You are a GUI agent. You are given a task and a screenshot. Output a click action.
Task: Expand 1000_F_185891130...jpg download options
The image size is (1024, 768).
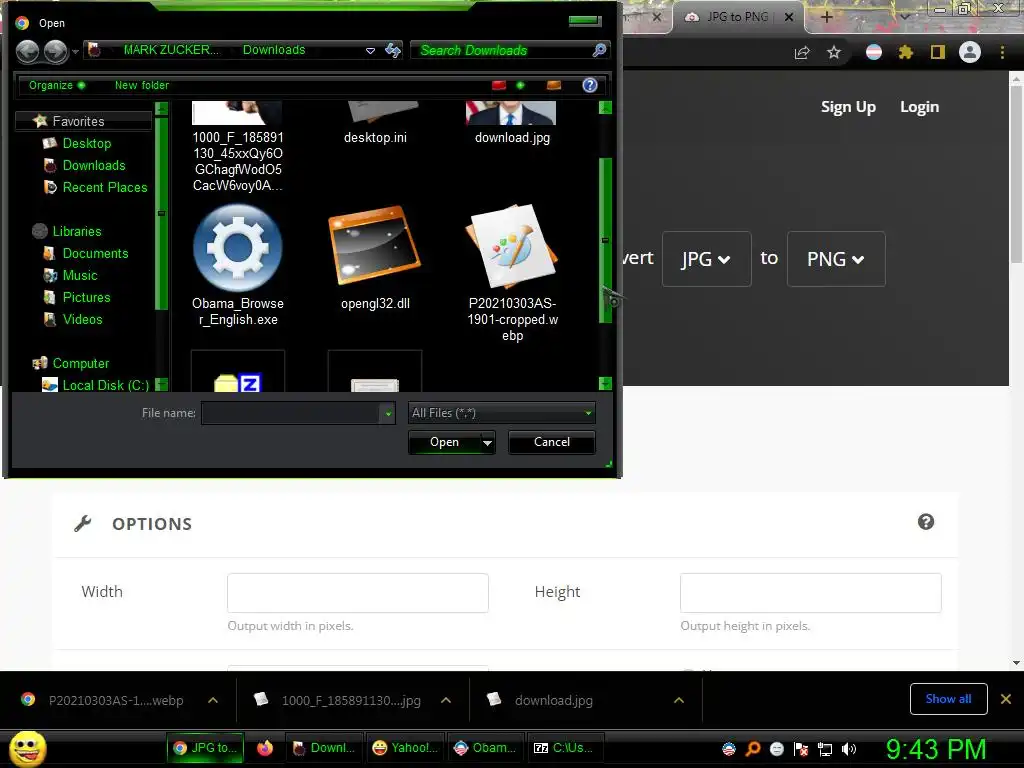pos(446,700)
